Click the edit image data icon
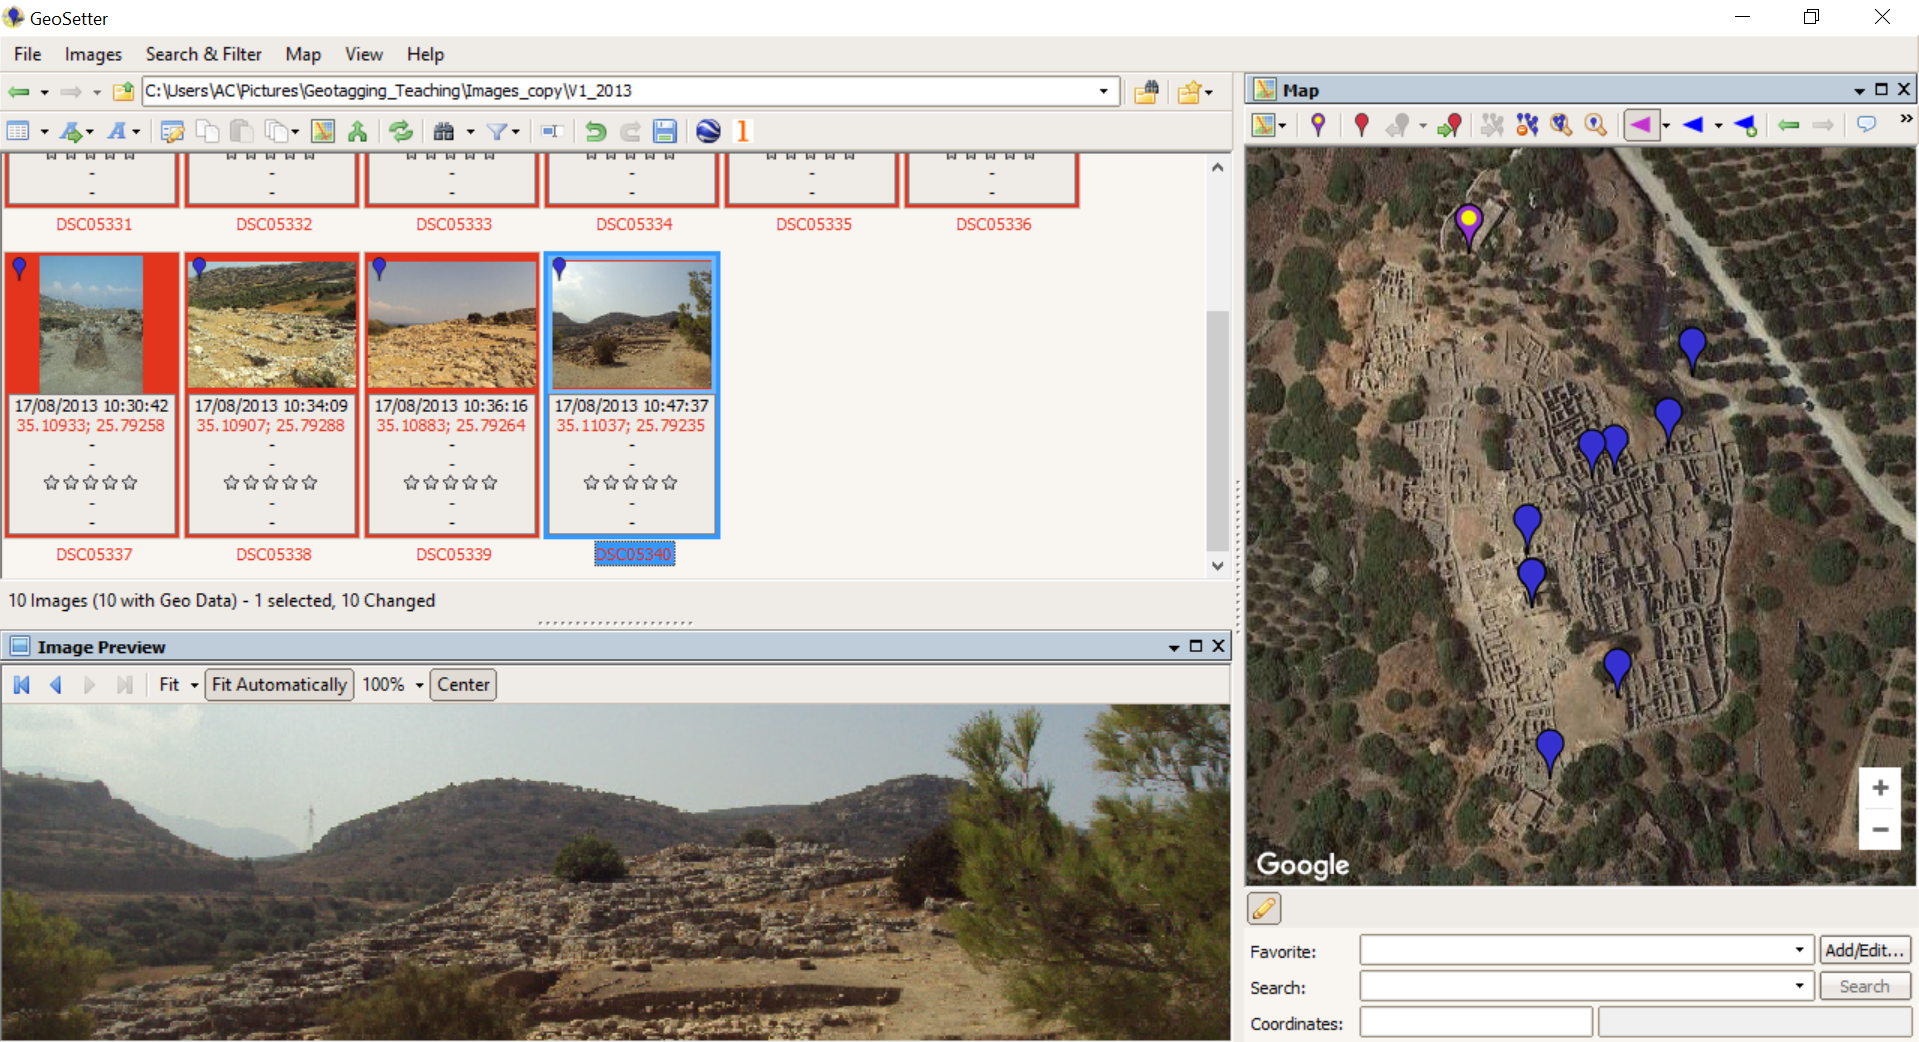 [172, 131]
